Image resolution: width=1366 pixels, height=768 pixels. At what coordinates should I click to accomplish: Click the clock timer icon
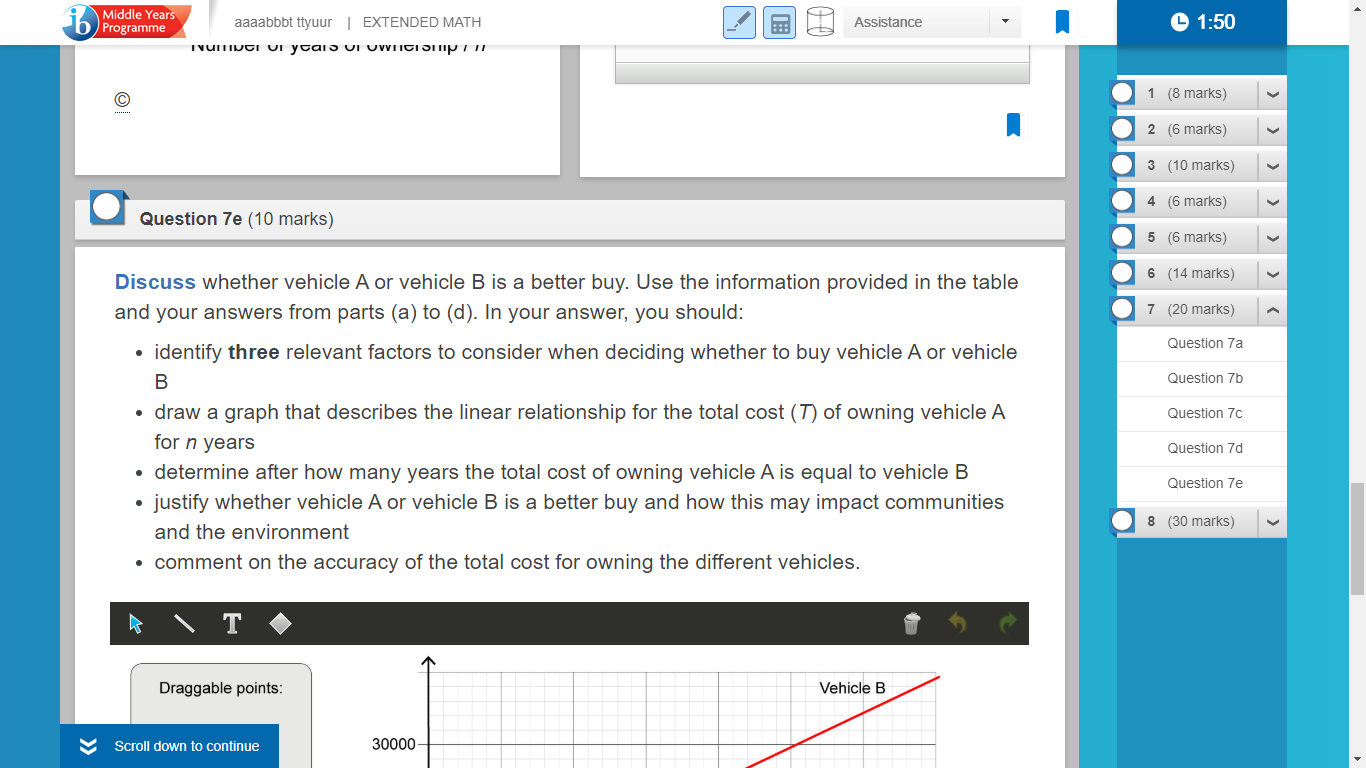pyautogui.click(x=1180, y=22)
